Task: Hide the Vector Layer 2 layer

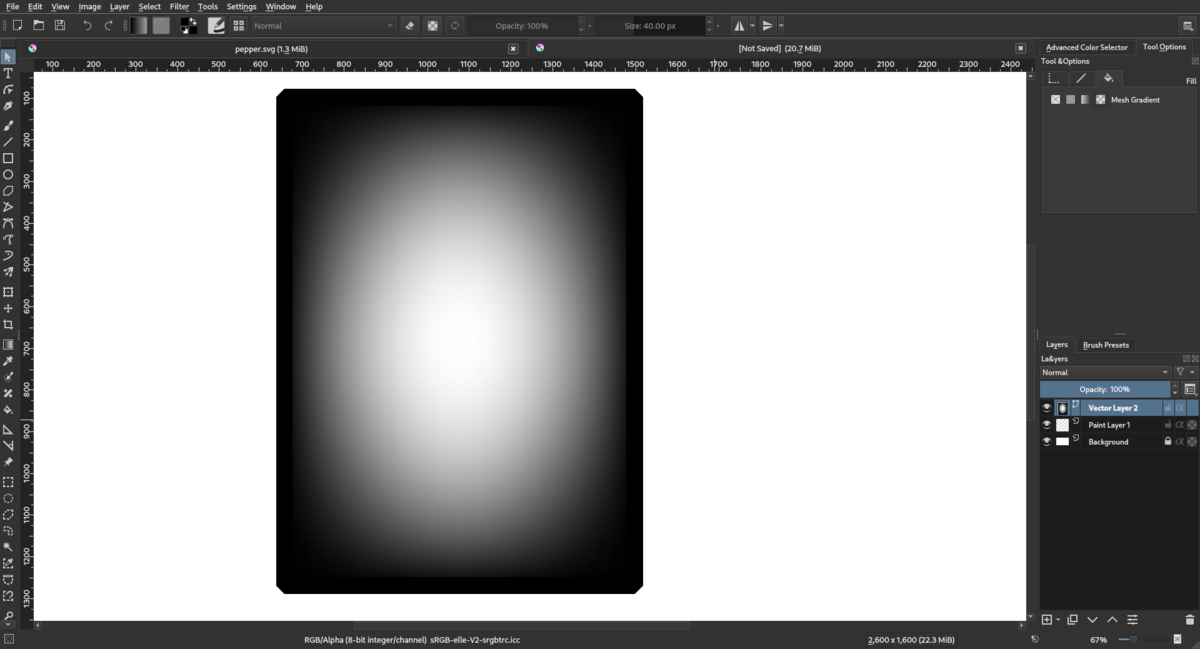Action: (x=1047, y=408)
